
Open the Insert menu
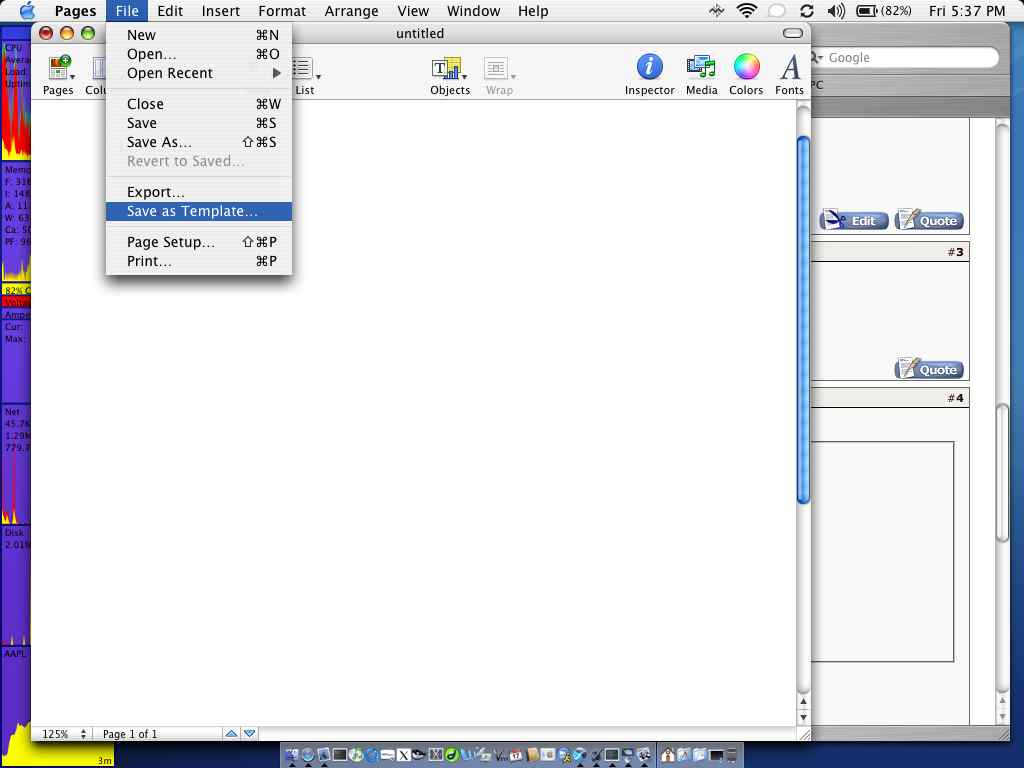pos(220,11)
